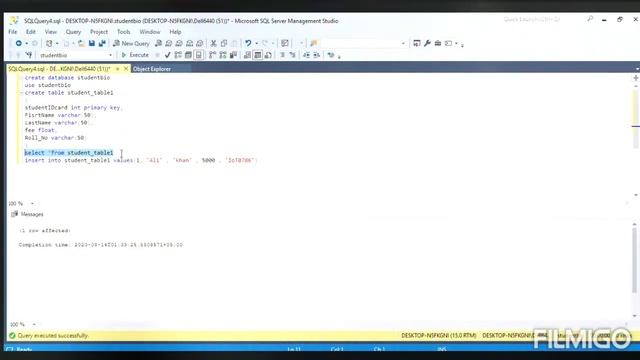Viewport: 640px width, 360px height.
Task: Click the New Query button
Action: click(x=131, y=43)
